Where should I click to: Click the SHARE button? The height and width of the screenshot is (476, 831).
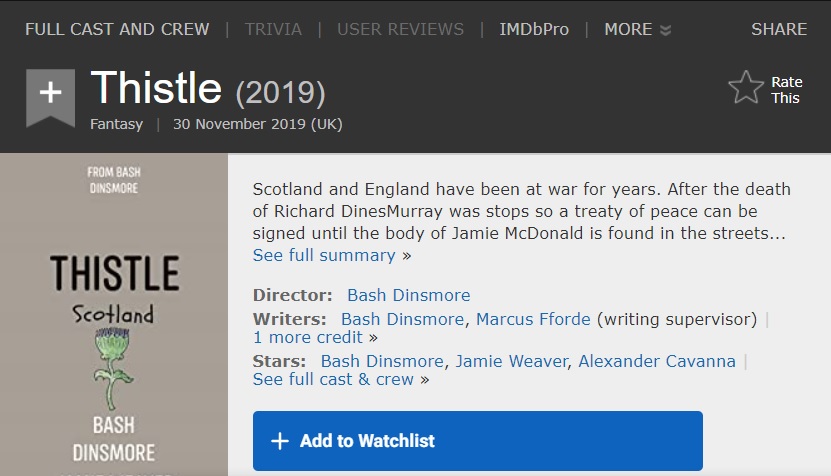779,29
